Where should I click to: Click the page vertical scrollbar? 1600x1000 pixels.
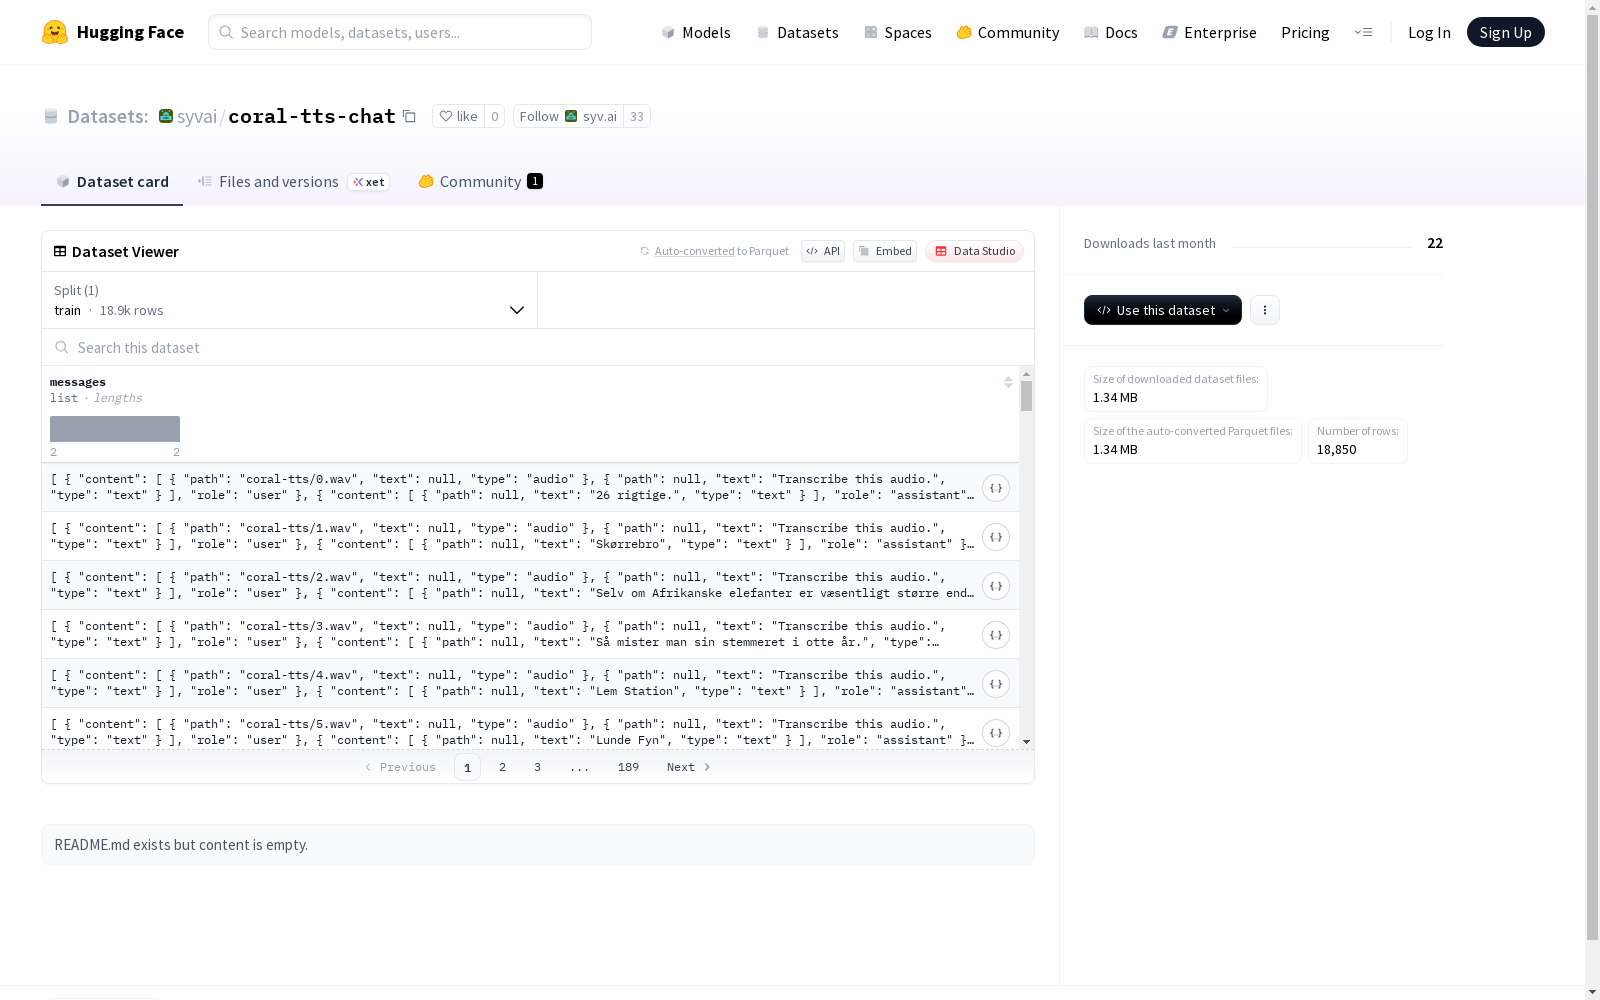click(x=1592, y=480)
